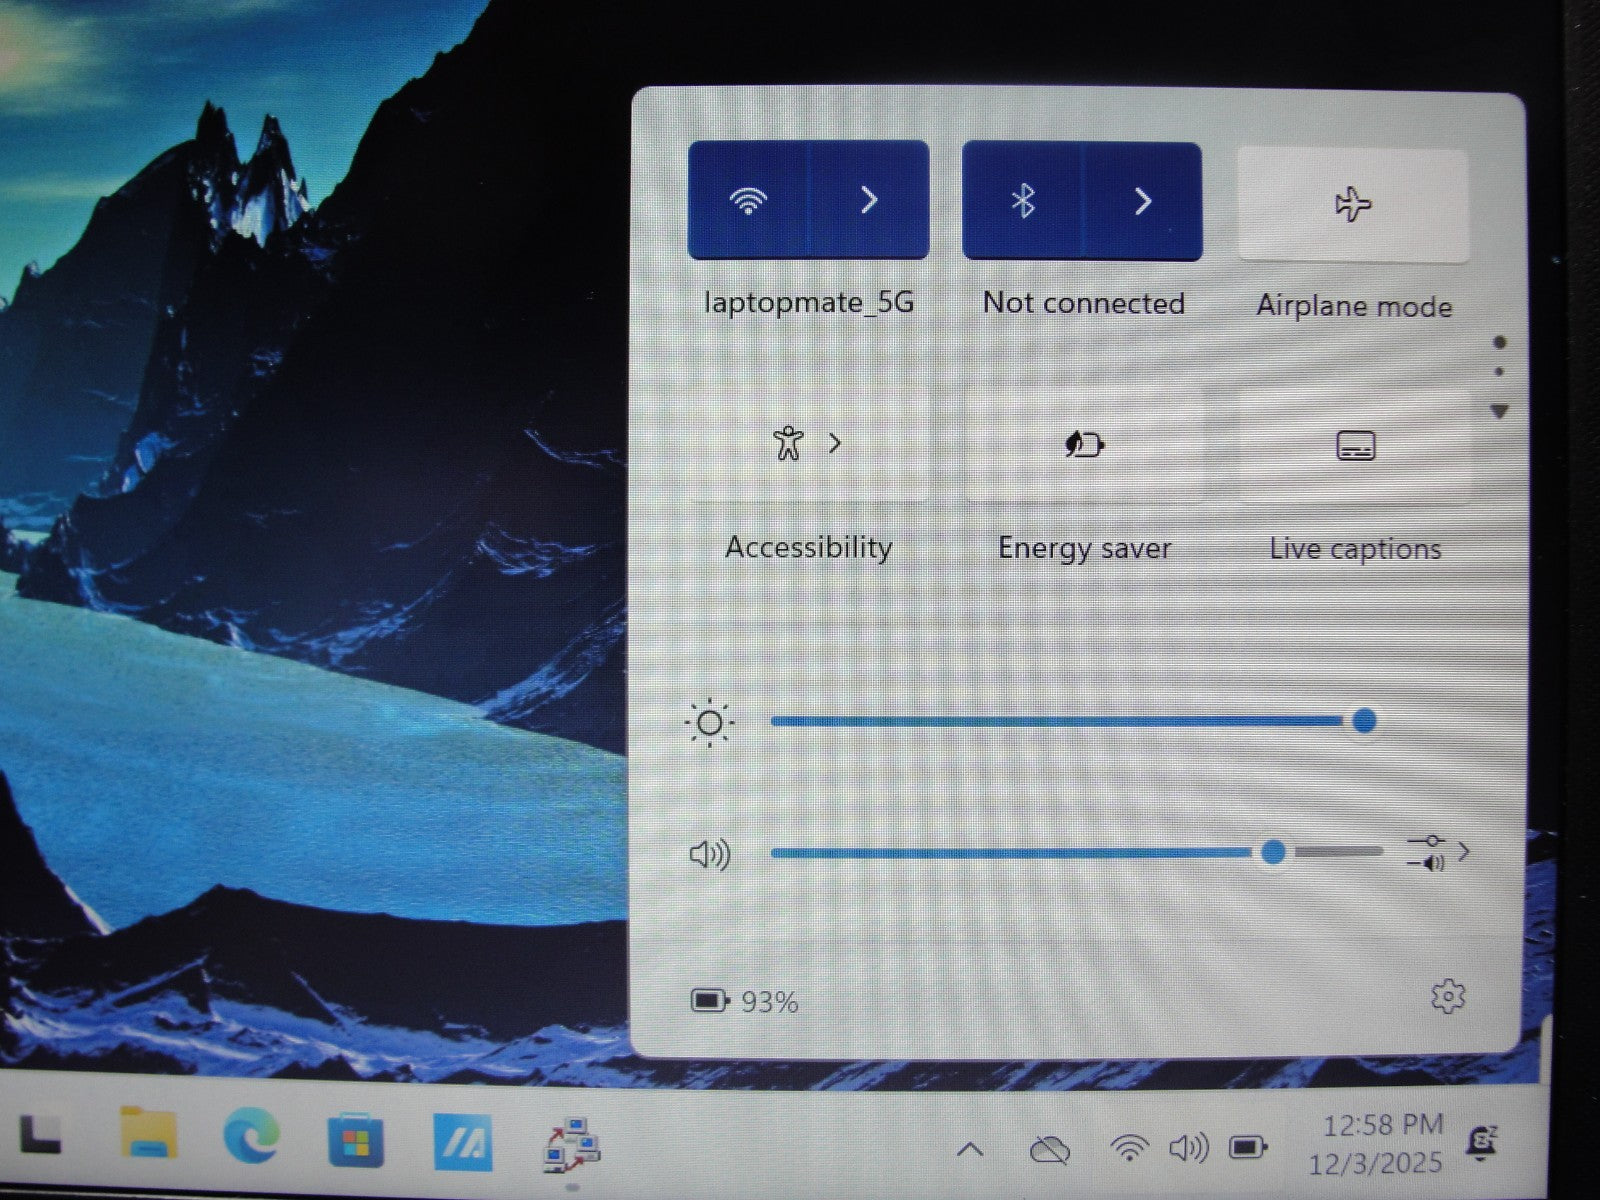Expand Bluetooth devices arrow
The image size is (1600, 1200).
tap(1143, 201)
